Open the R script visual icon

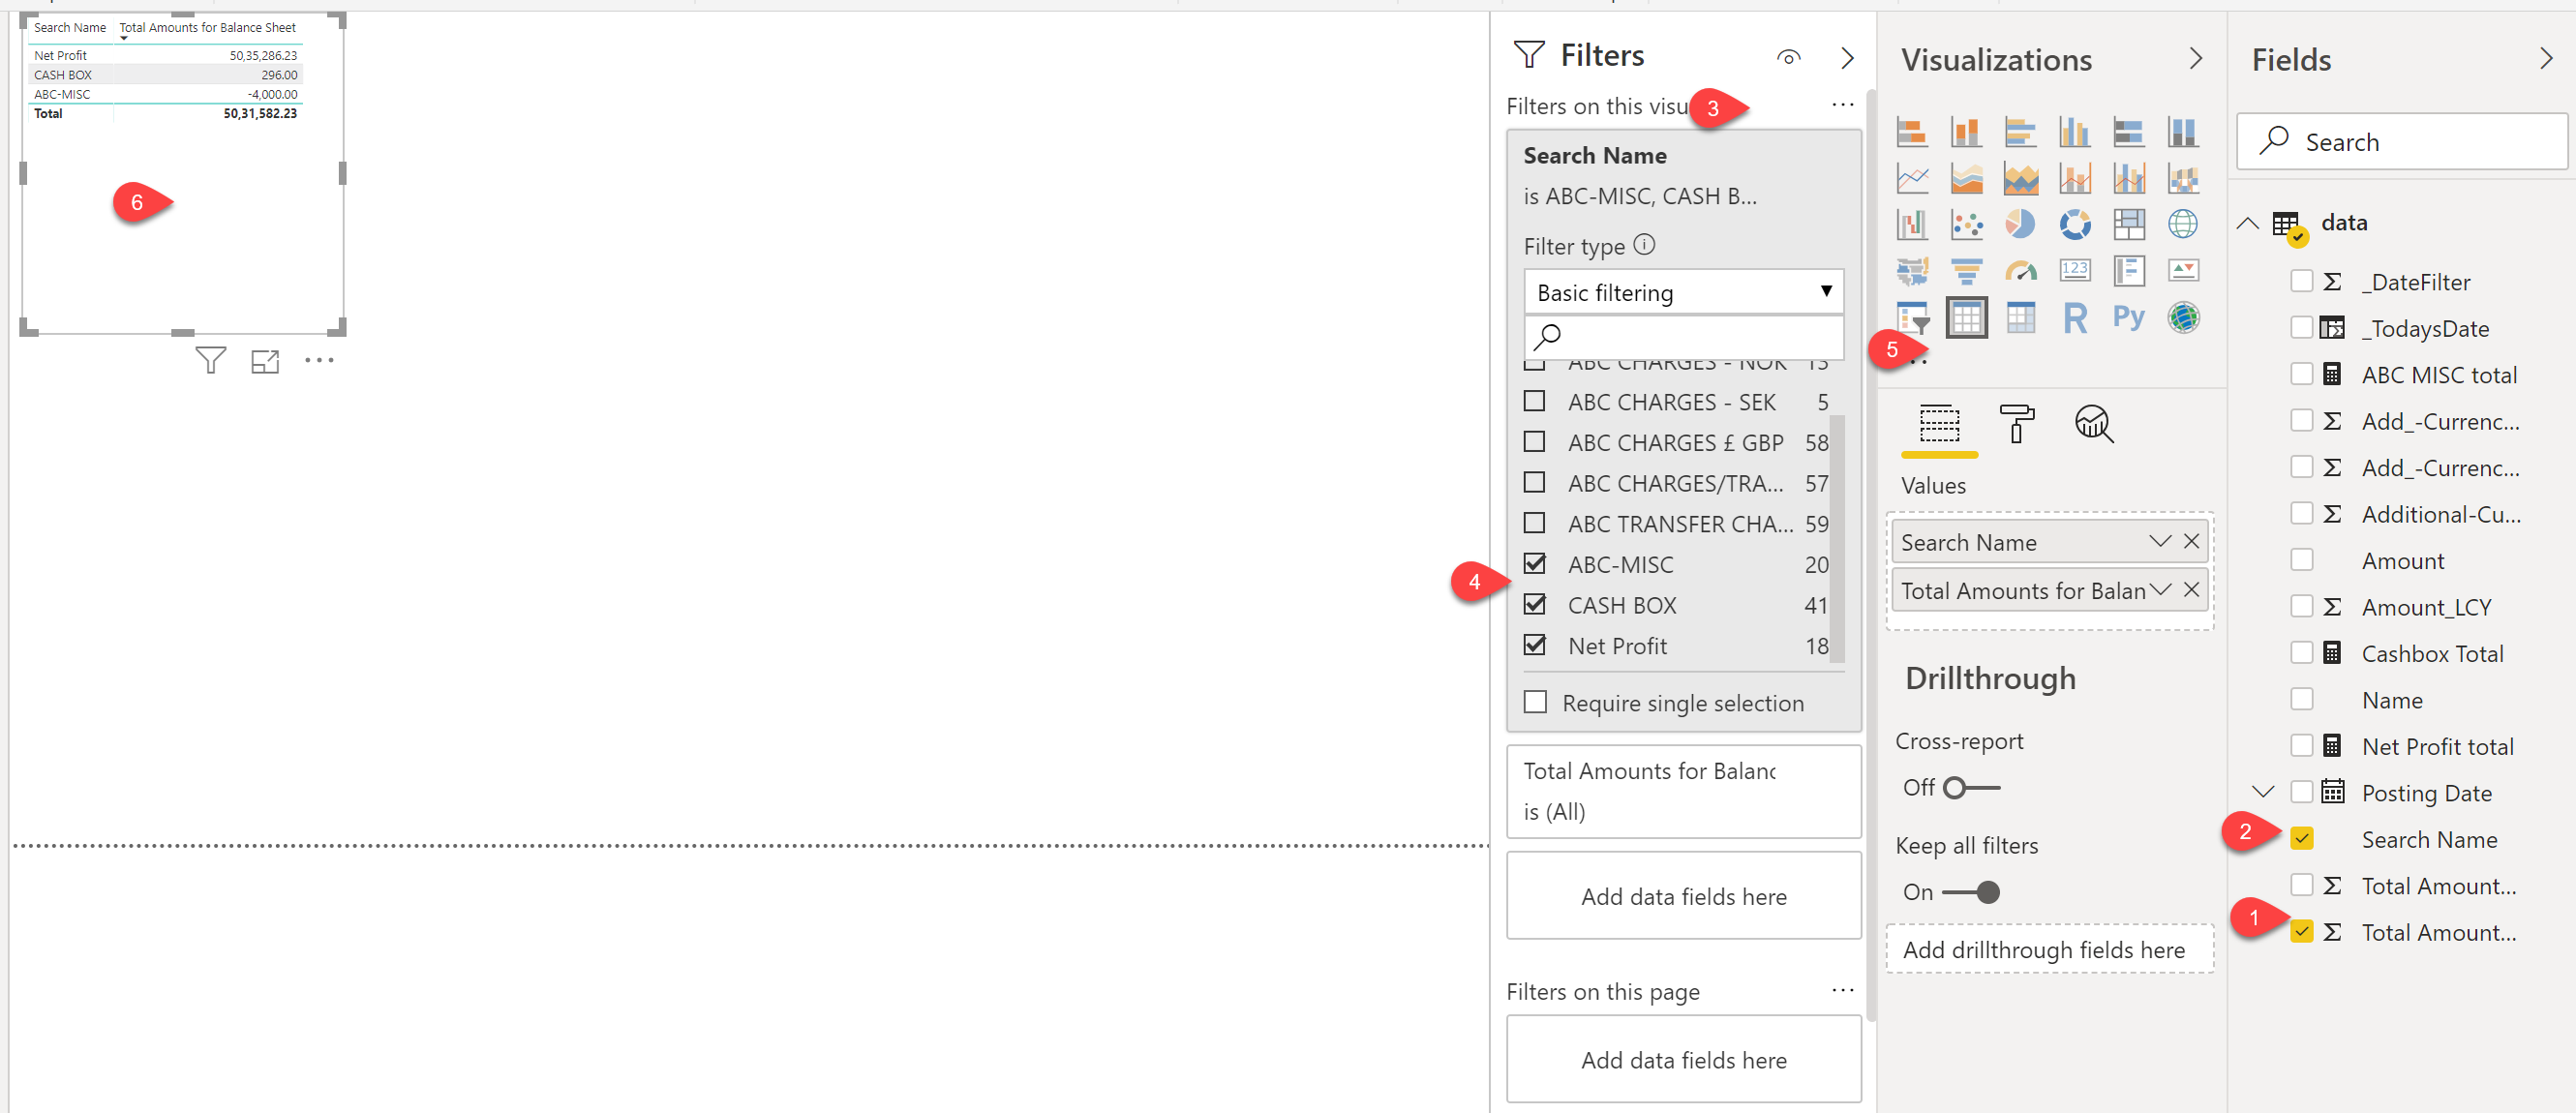[2075, 317]
